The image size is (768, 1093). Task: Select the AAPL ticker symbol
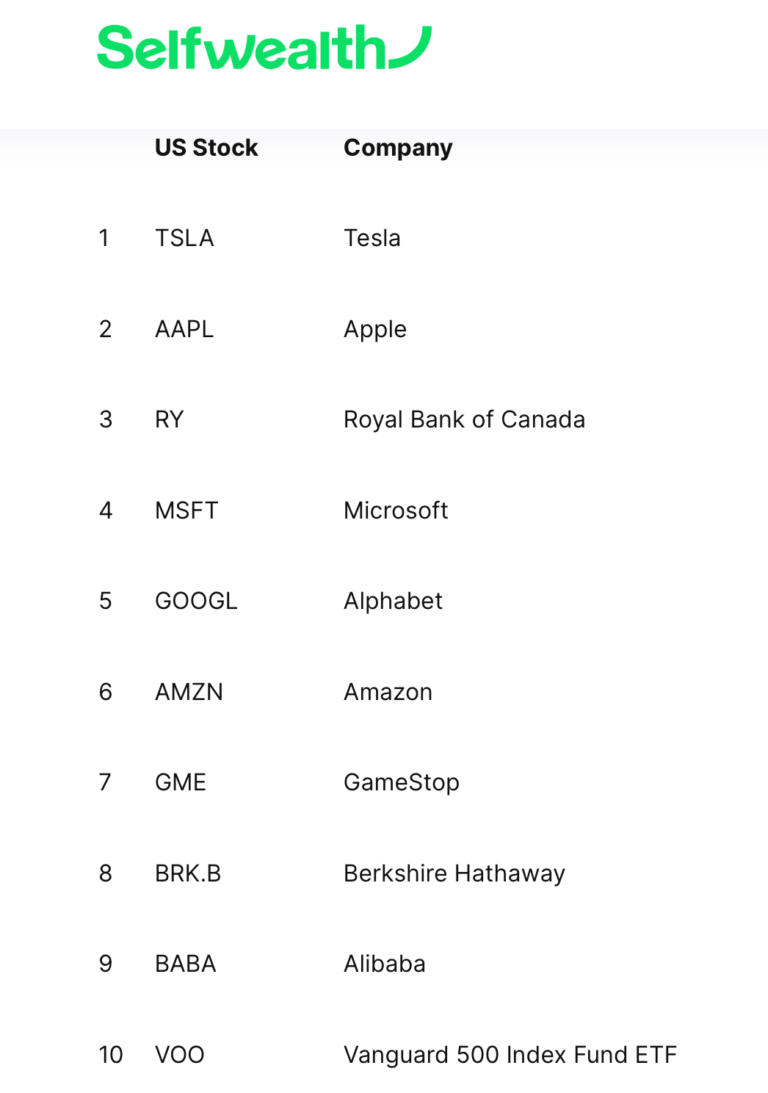pos(184,329)
